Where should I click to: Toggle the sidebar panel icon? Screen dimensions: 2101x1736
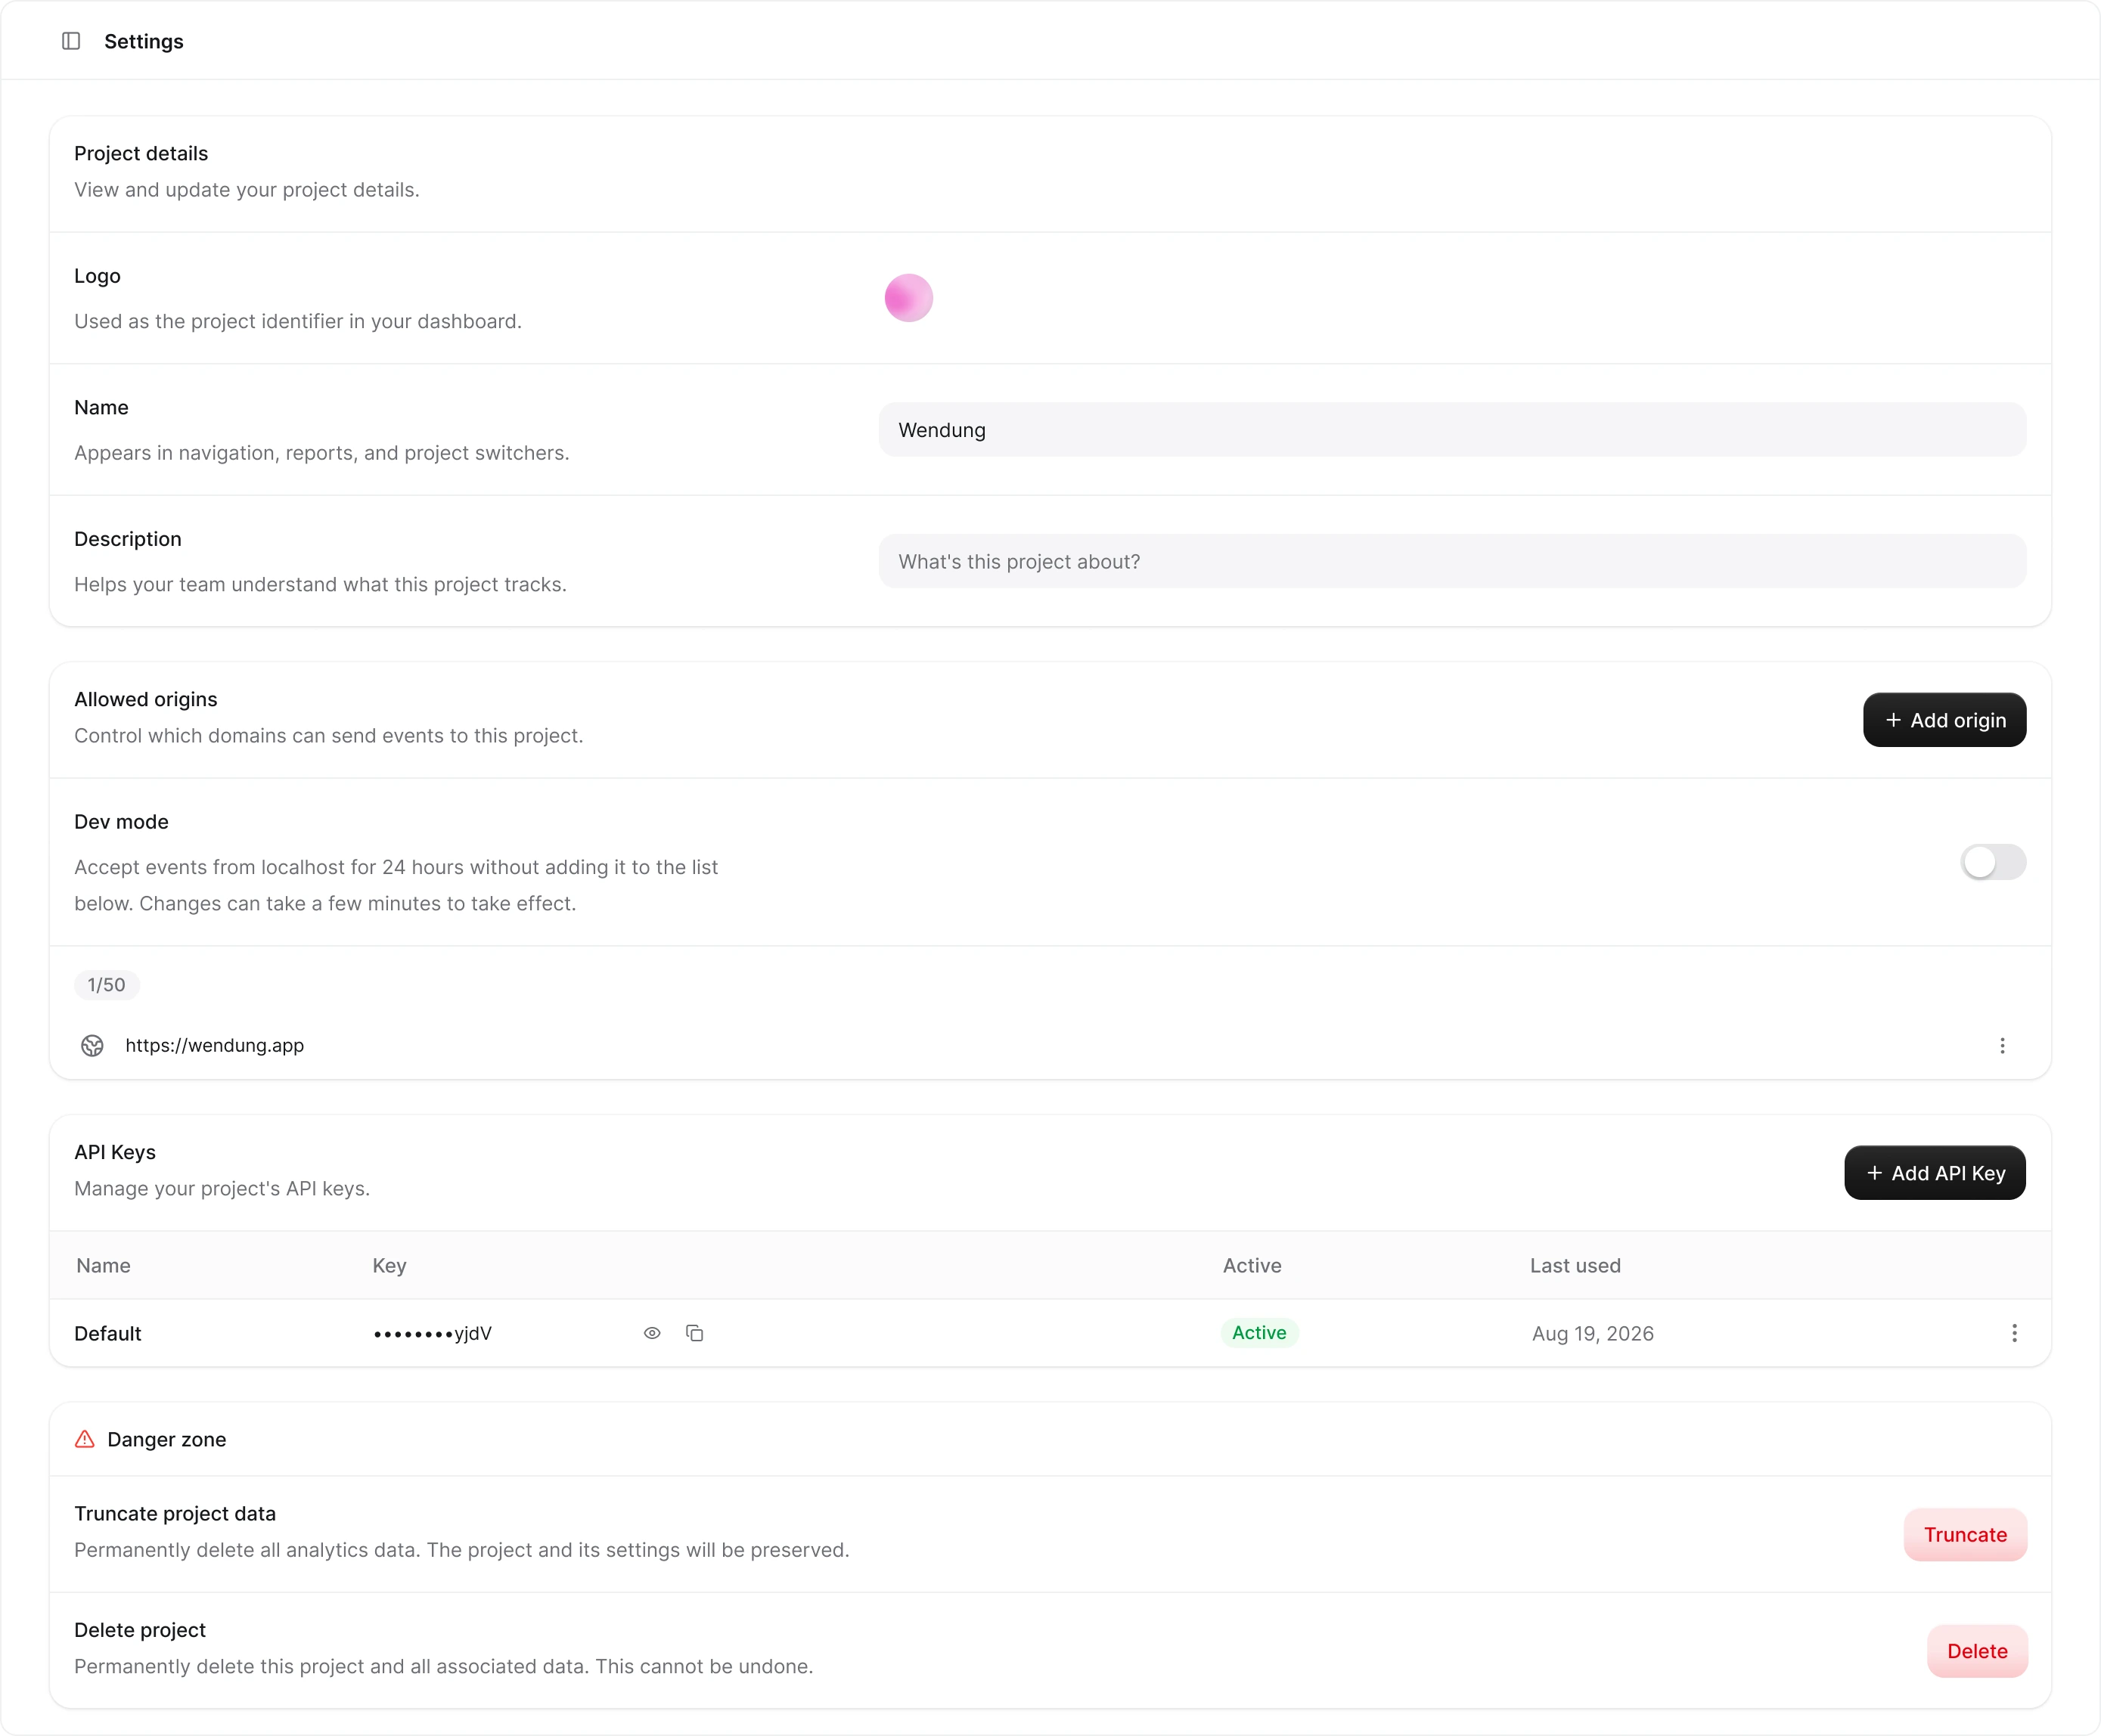(71, 41)
